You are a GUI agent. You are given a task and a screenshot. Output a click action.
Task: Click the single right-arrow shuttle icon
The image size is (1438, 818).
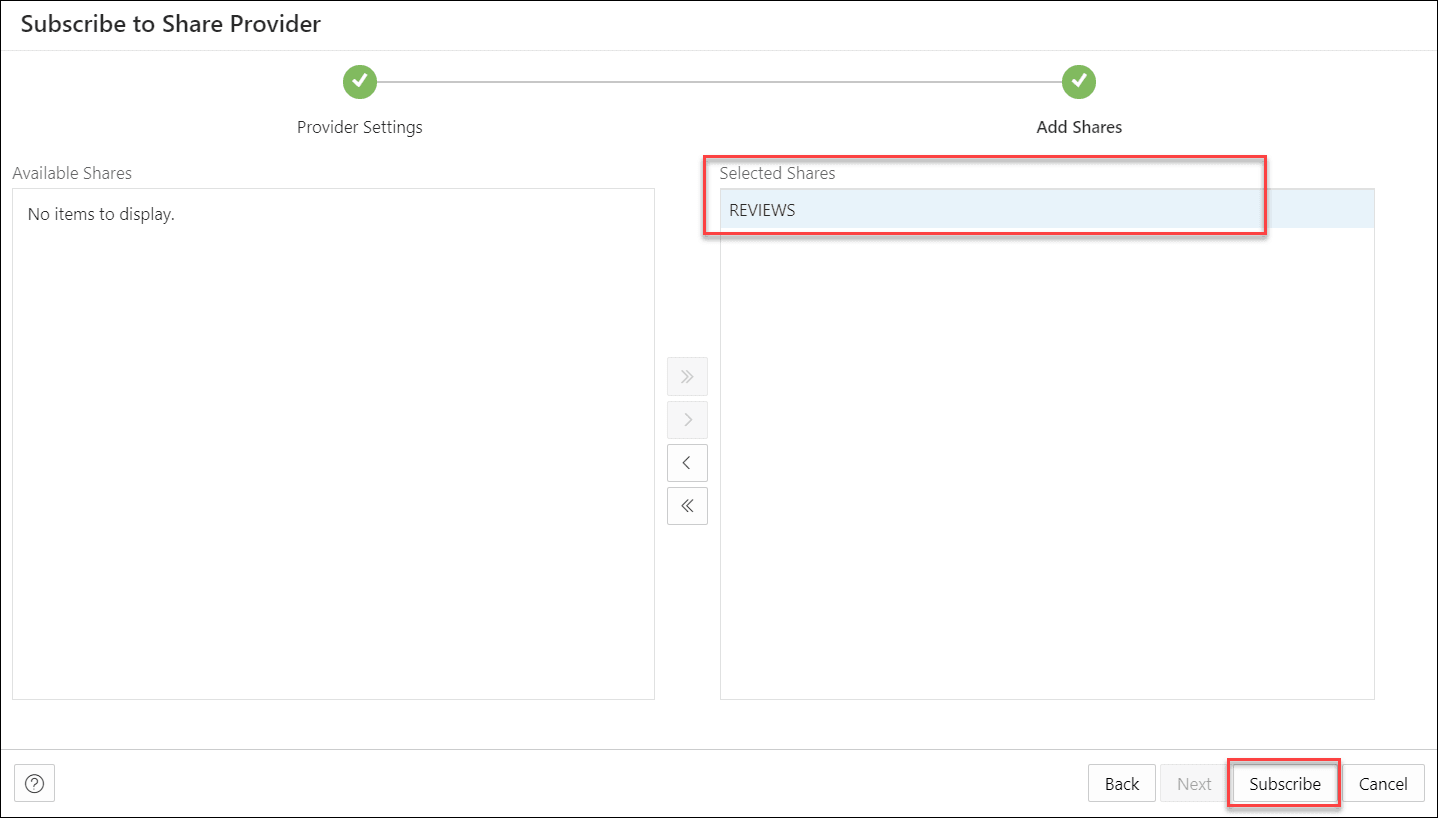(687, 419)
